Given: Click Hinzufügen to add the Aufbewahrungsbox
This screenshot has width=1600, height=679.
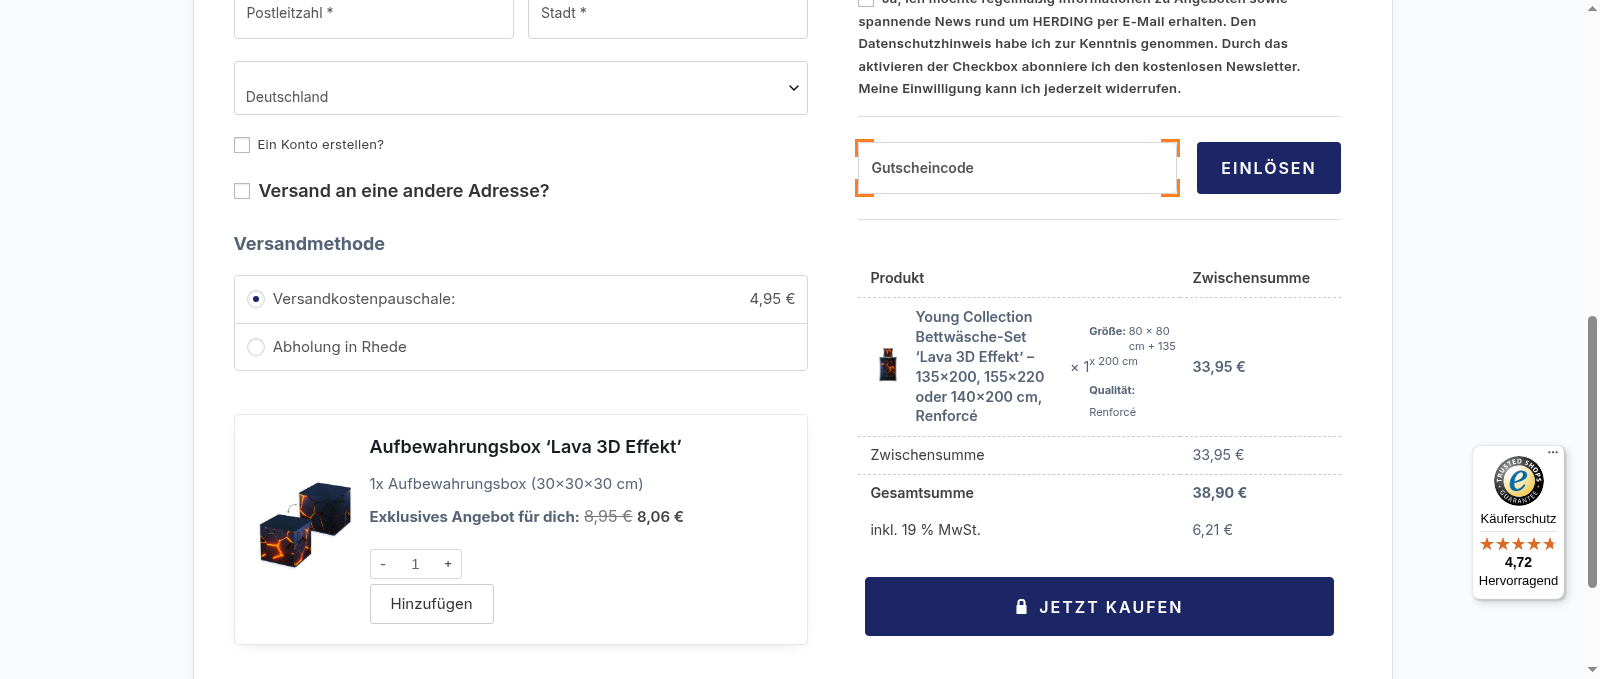Looking at the screenshot, I should (431, 603).
